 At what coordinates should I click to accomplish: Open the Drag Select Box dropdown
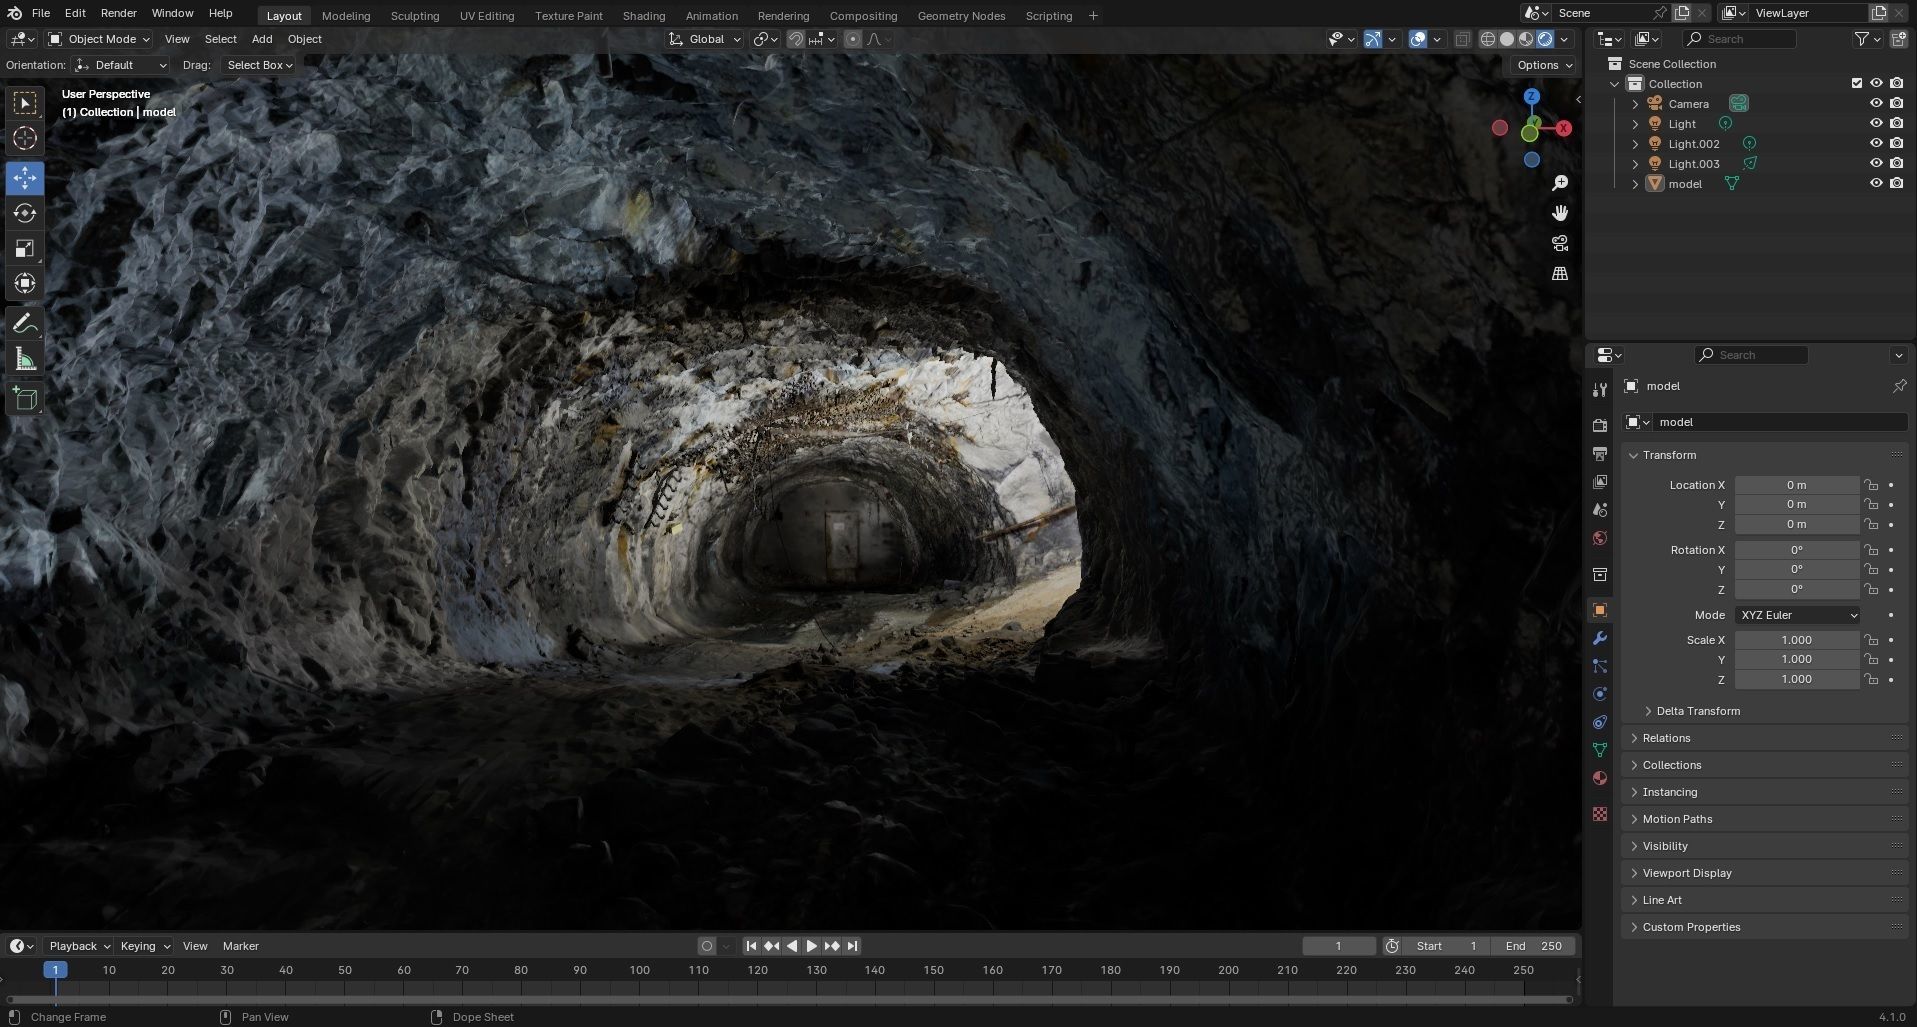pos(258,65)
